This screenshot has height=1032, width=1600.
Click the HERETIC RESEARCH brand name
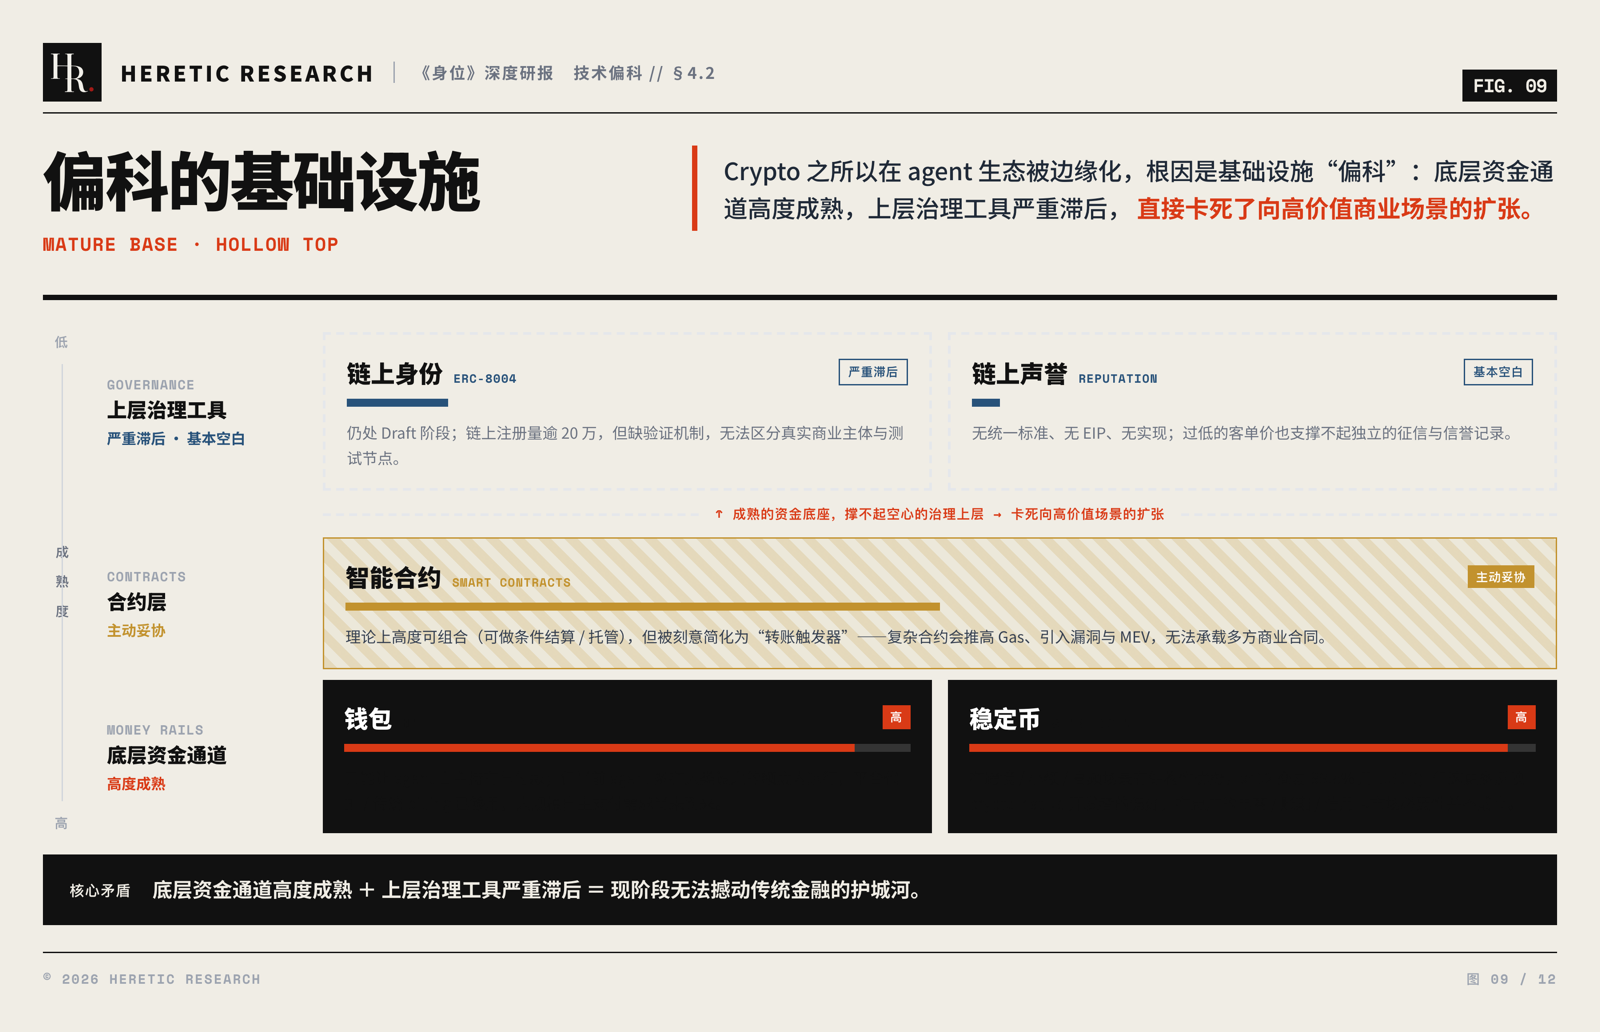click(x=247, y=74)
